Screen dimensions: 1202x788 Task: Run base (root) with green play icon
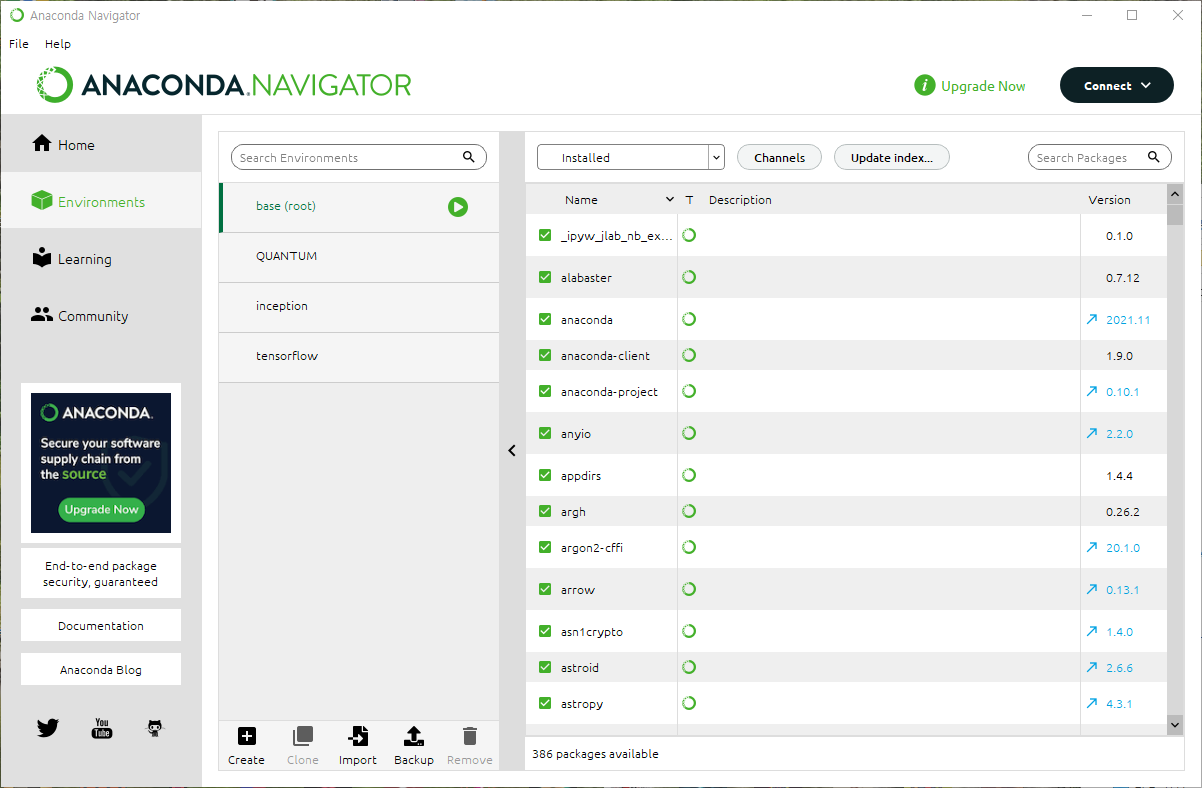[x=458, y=207]
